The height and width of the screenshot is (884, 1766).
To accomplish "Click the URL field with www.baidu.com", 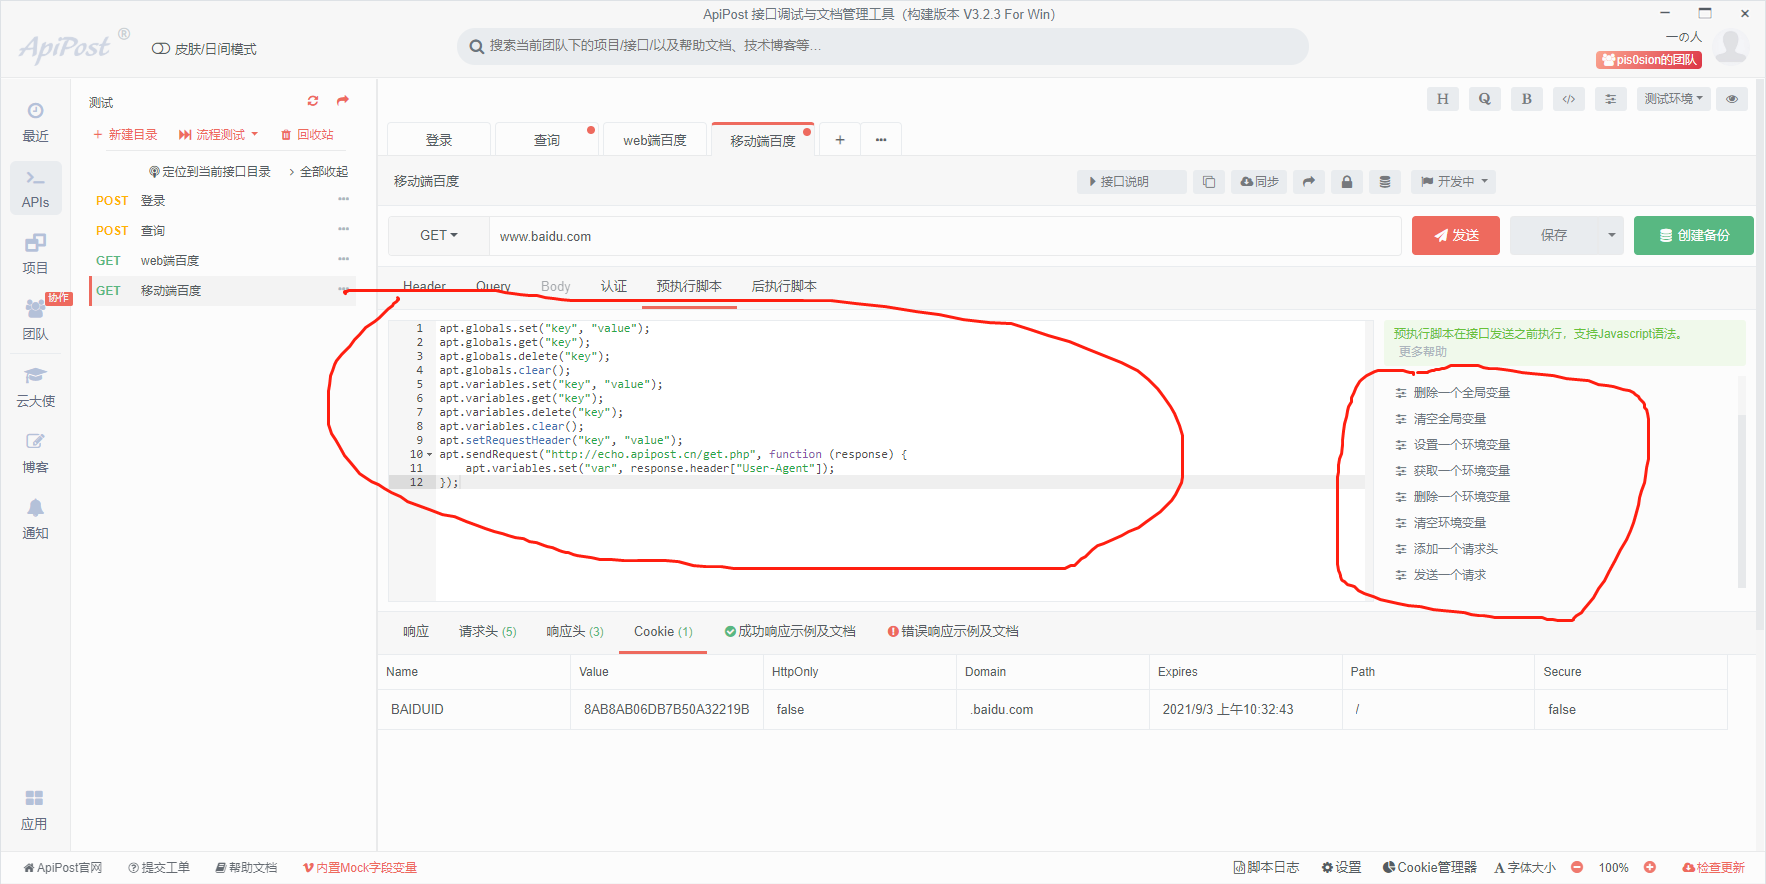I will (x=945, y=236).
